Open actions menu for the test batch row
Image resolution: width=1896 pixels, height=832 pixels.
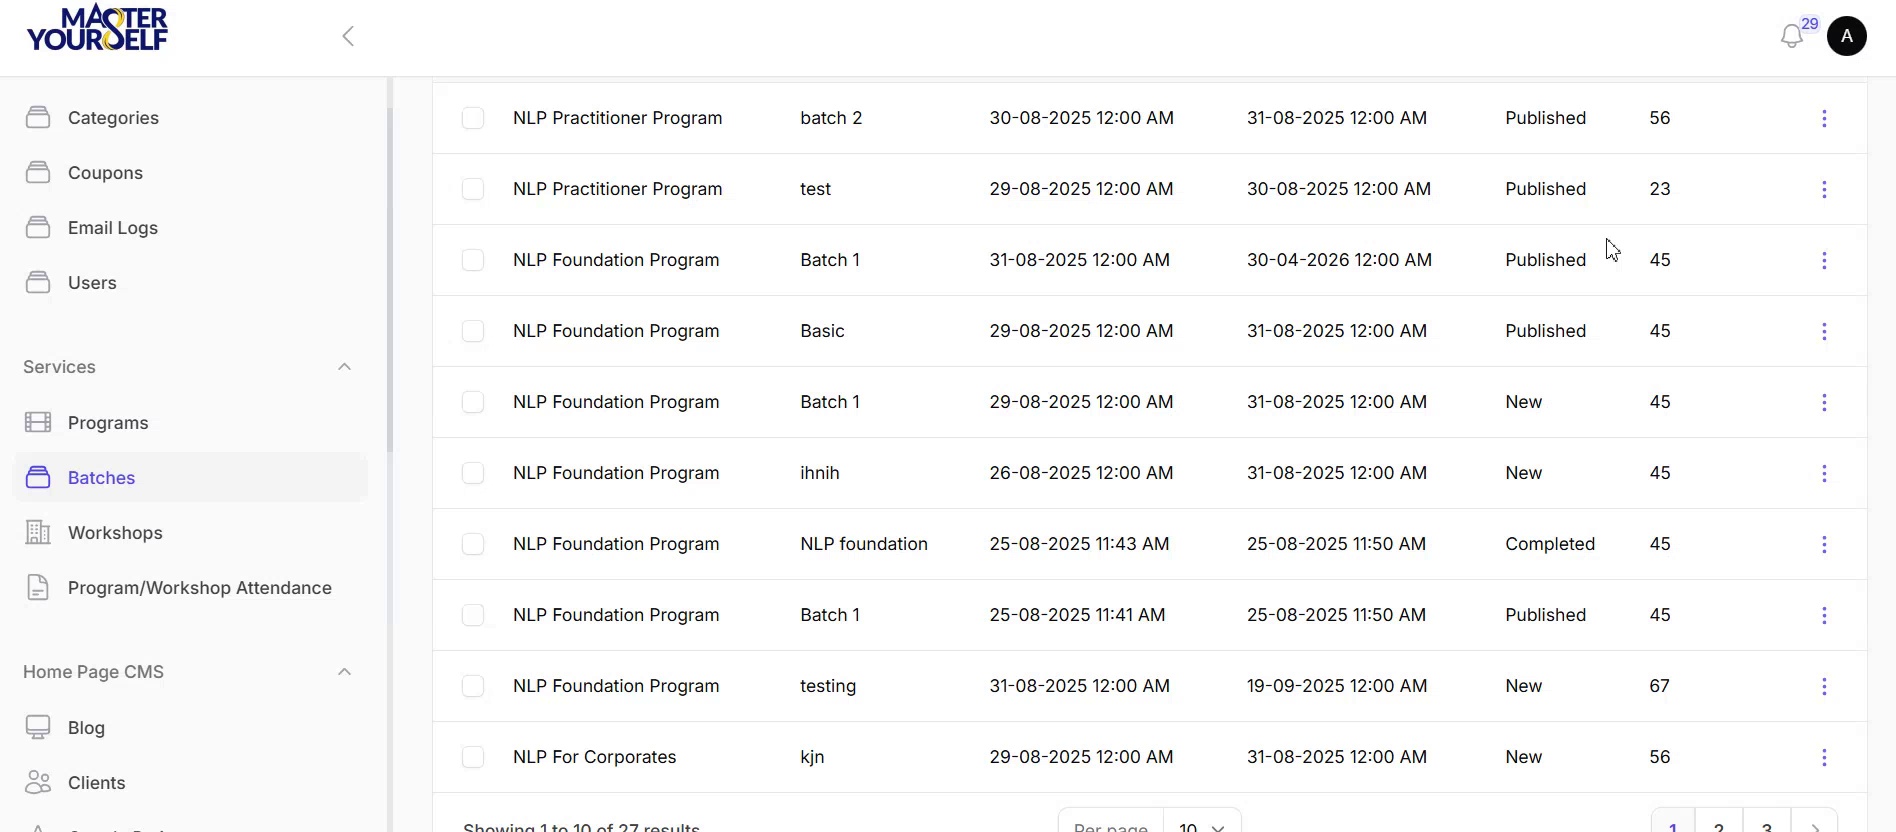(x=1824, y=189)
